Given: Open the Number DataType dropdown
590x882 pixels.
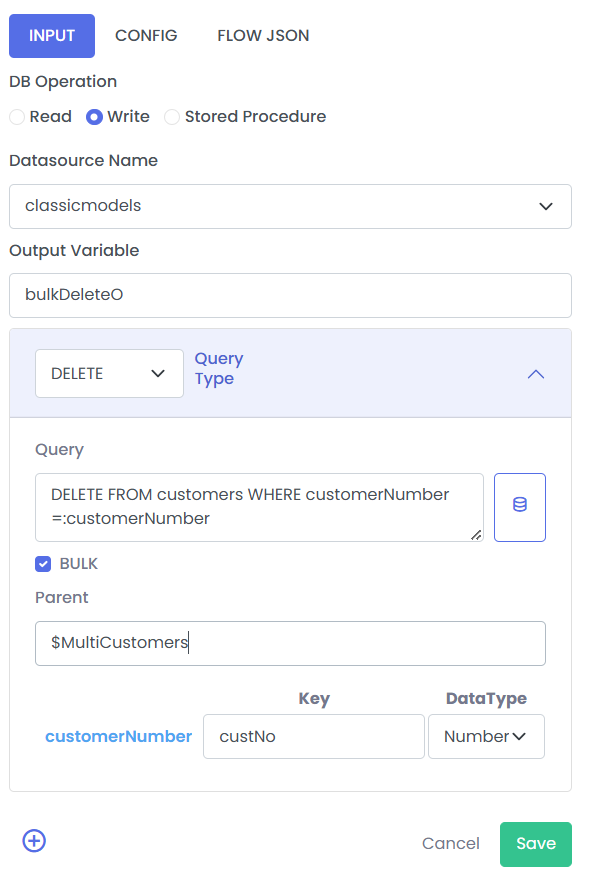Looking at the screenshot, I should click(486, 736).
